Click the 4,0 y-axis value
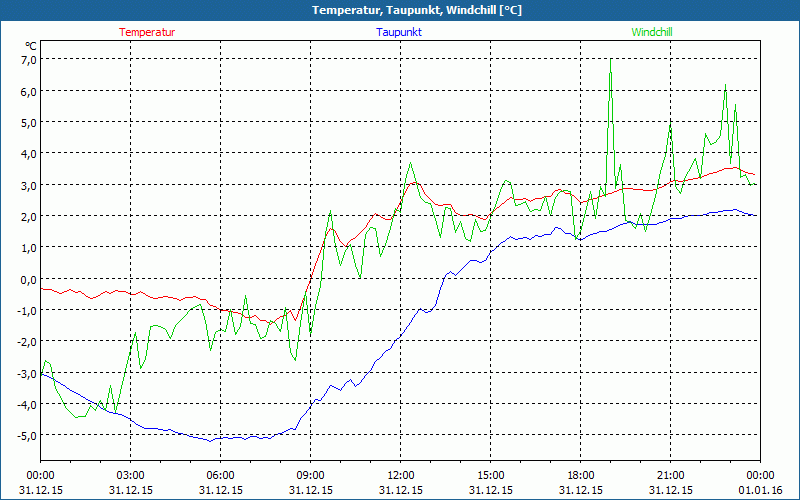Viewport: 800px width, 500px height. [29, 154]
